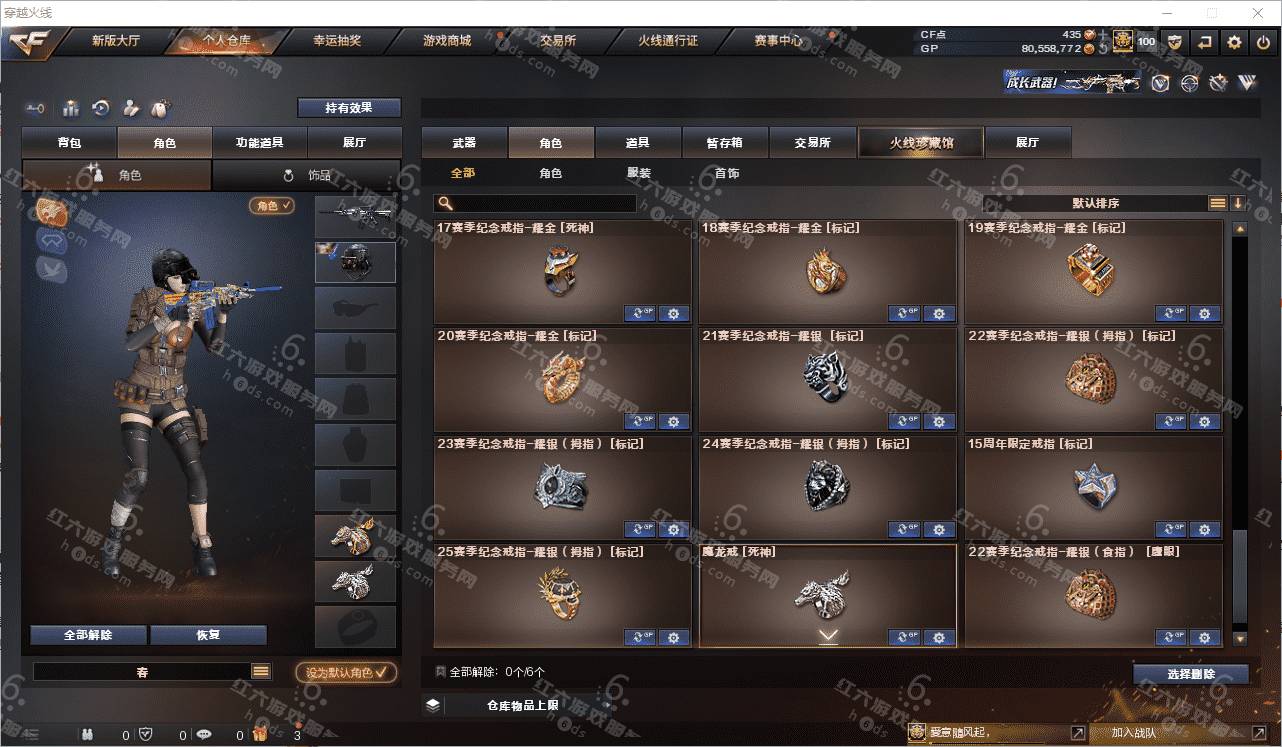Screen dimensions: 1282x747
Task: Click the plus icon next to CF点
Action: coord(1103,35)
